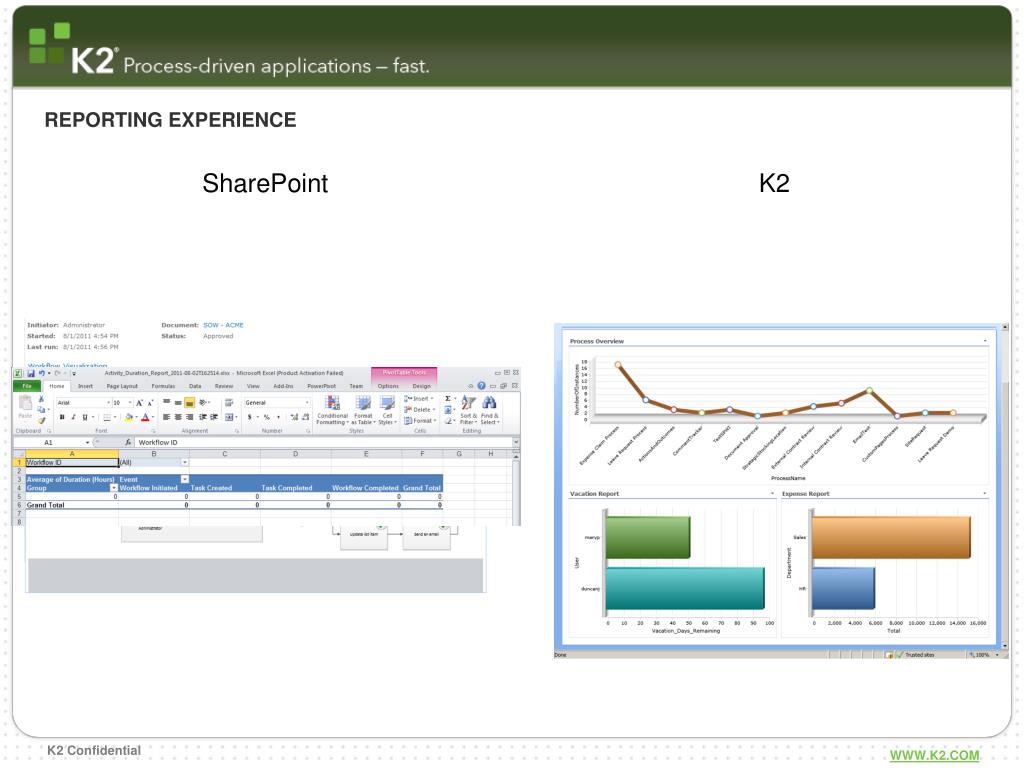Screen dimensions: 1024x768
Task: Toggle Italic formatting in Excel
Action: pos(73,417)
